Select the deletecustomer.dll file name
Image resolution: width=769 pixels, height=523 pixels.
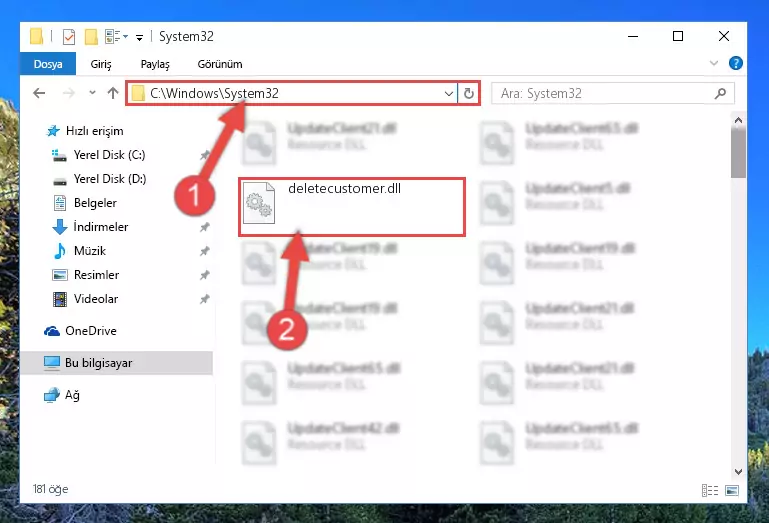point(344,188)
